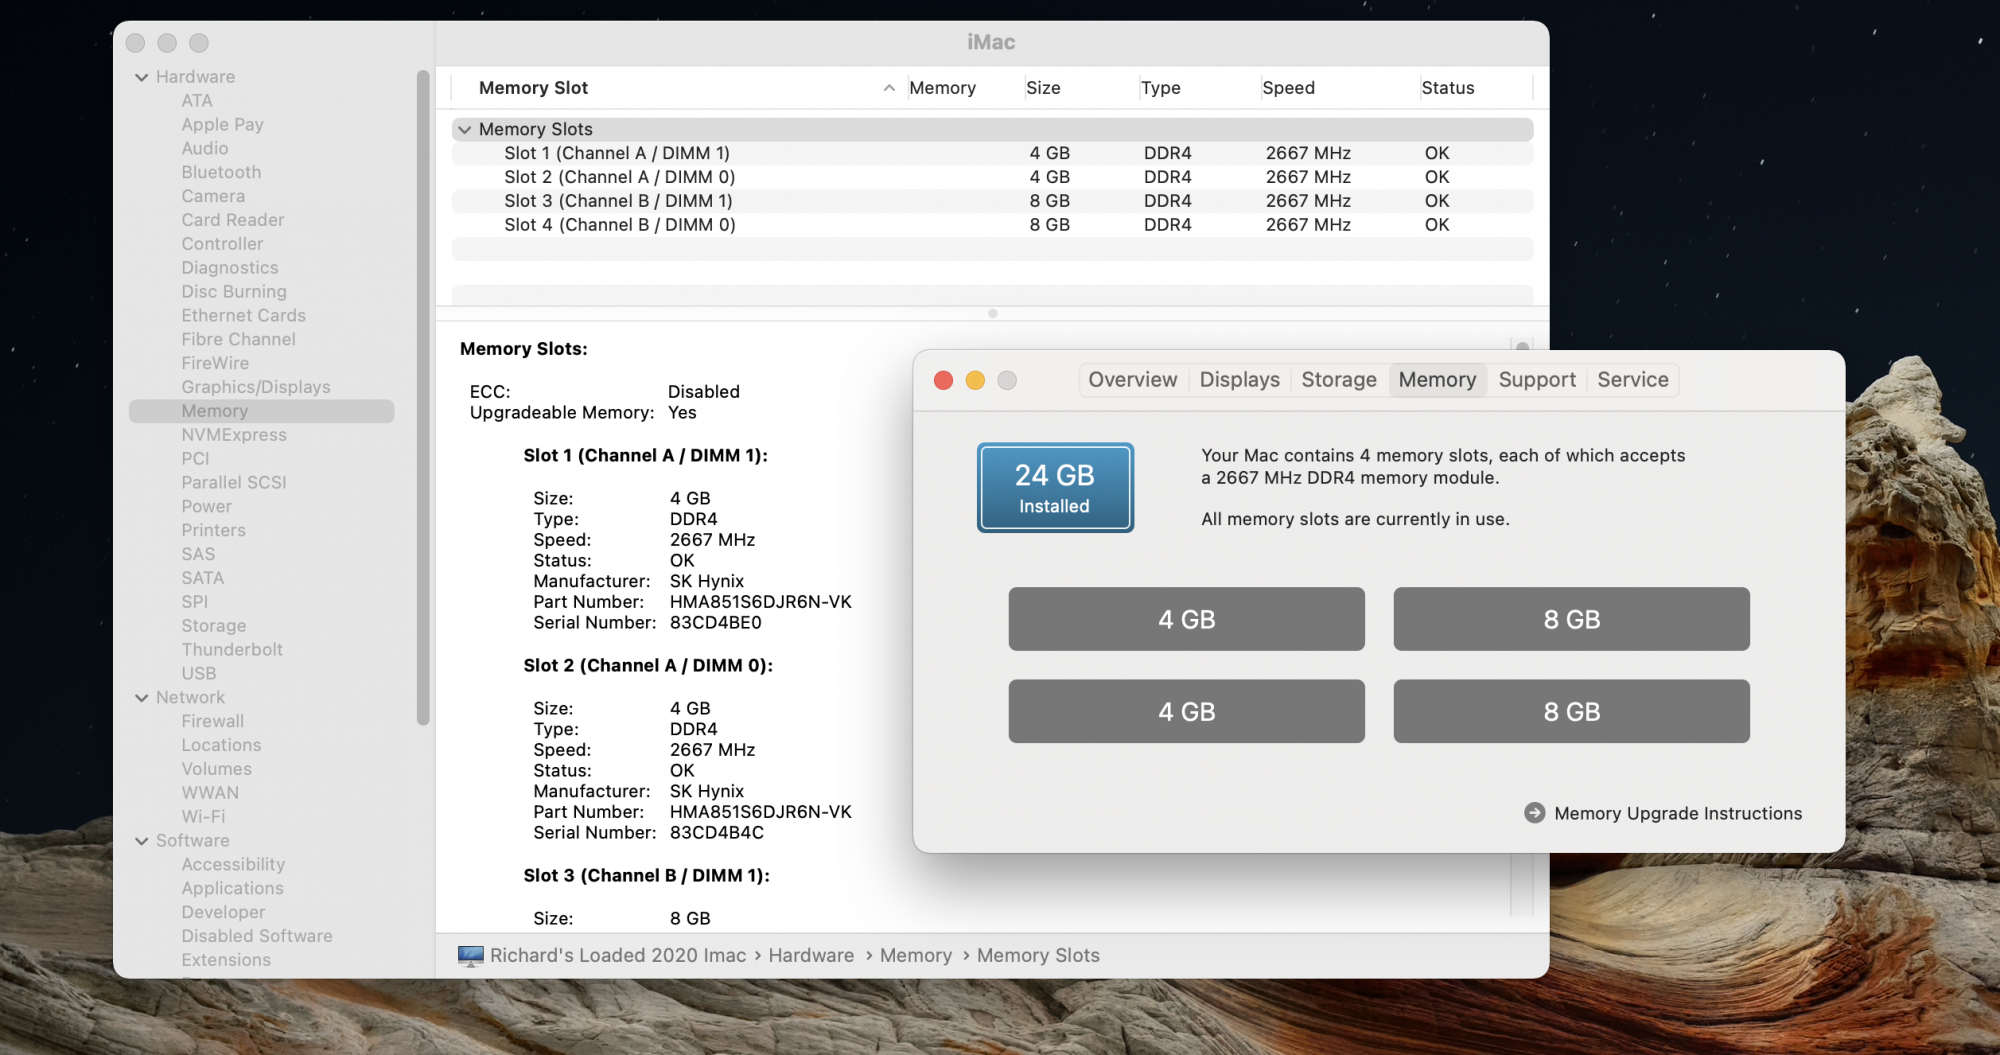2000x1055 pixels.
Task: Select Graphics/Displays in the sidebar
Action: (256, 387)
